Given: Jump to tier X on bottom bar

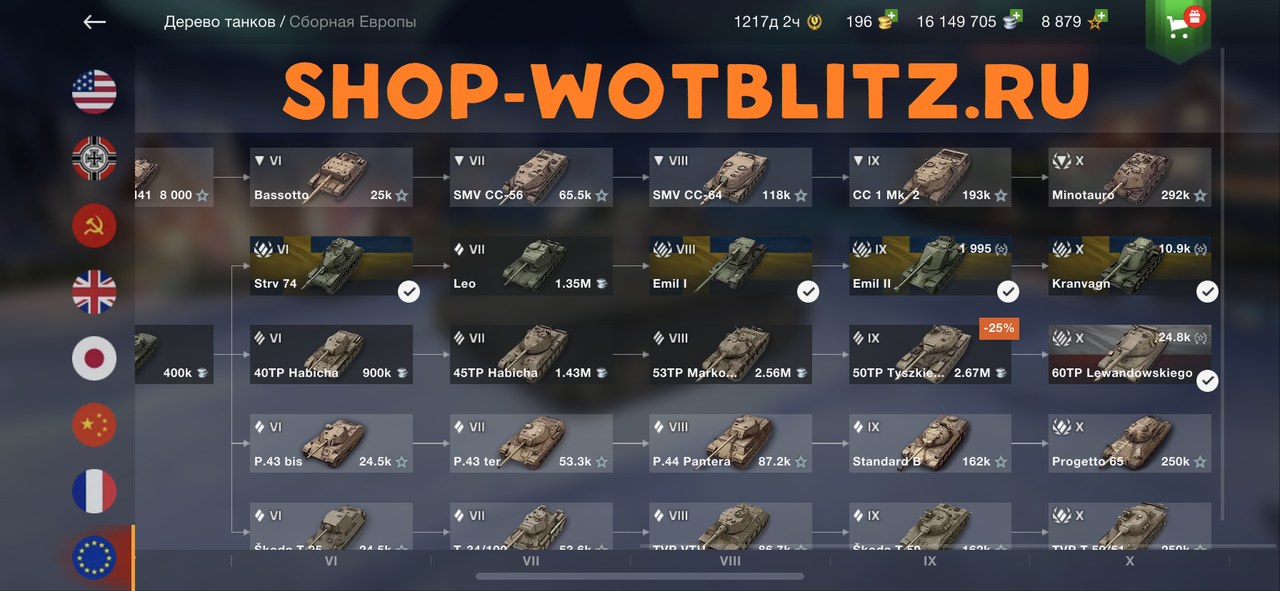Looking at the screenshot, I should (x=1130, y=562).
